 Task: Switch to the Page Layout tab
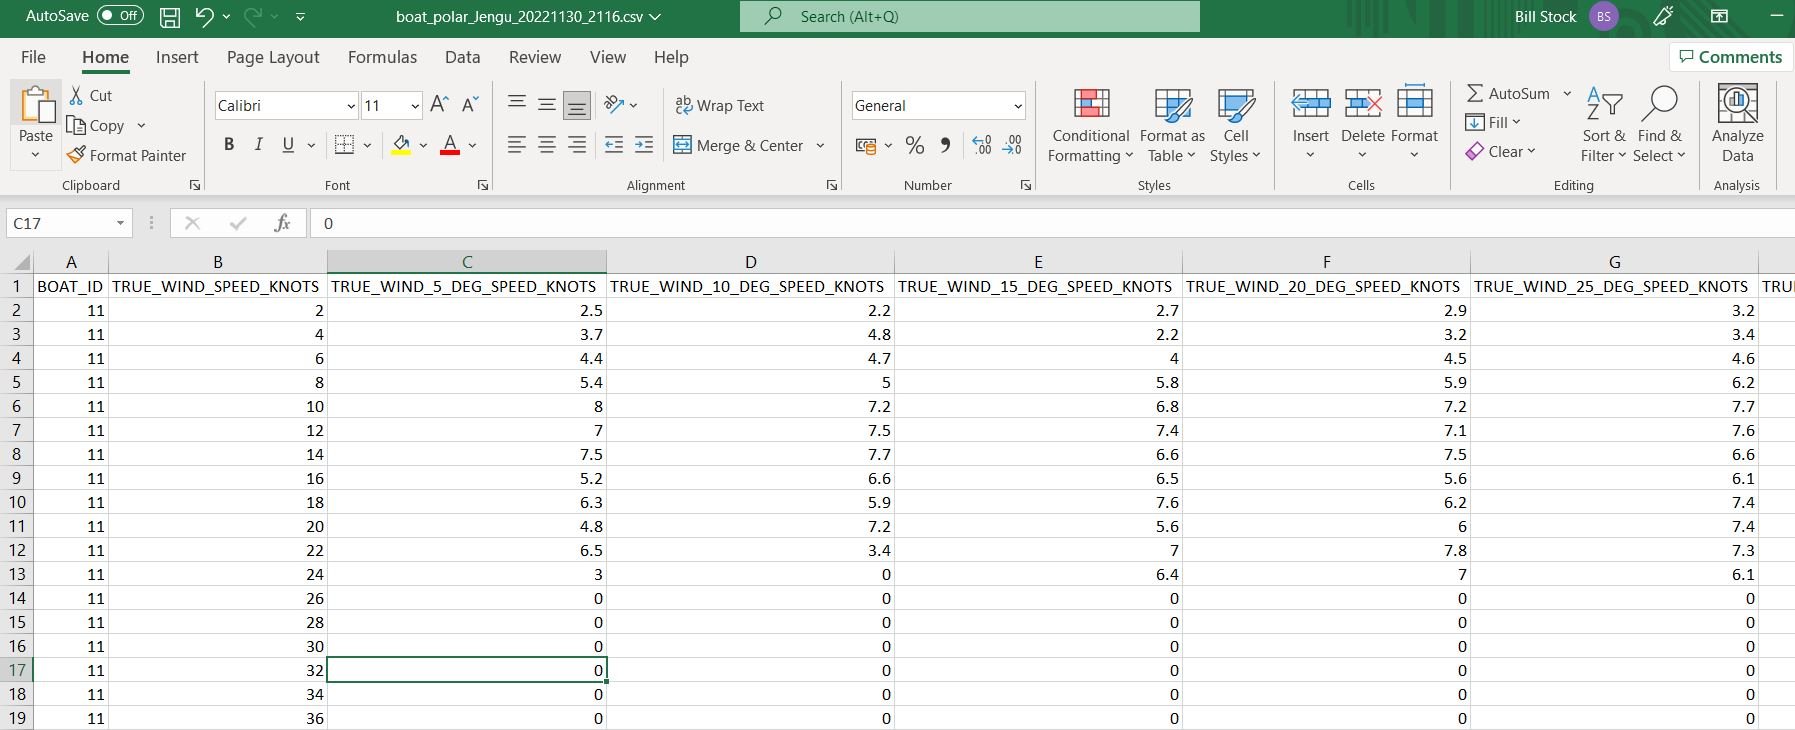(273, 57)
